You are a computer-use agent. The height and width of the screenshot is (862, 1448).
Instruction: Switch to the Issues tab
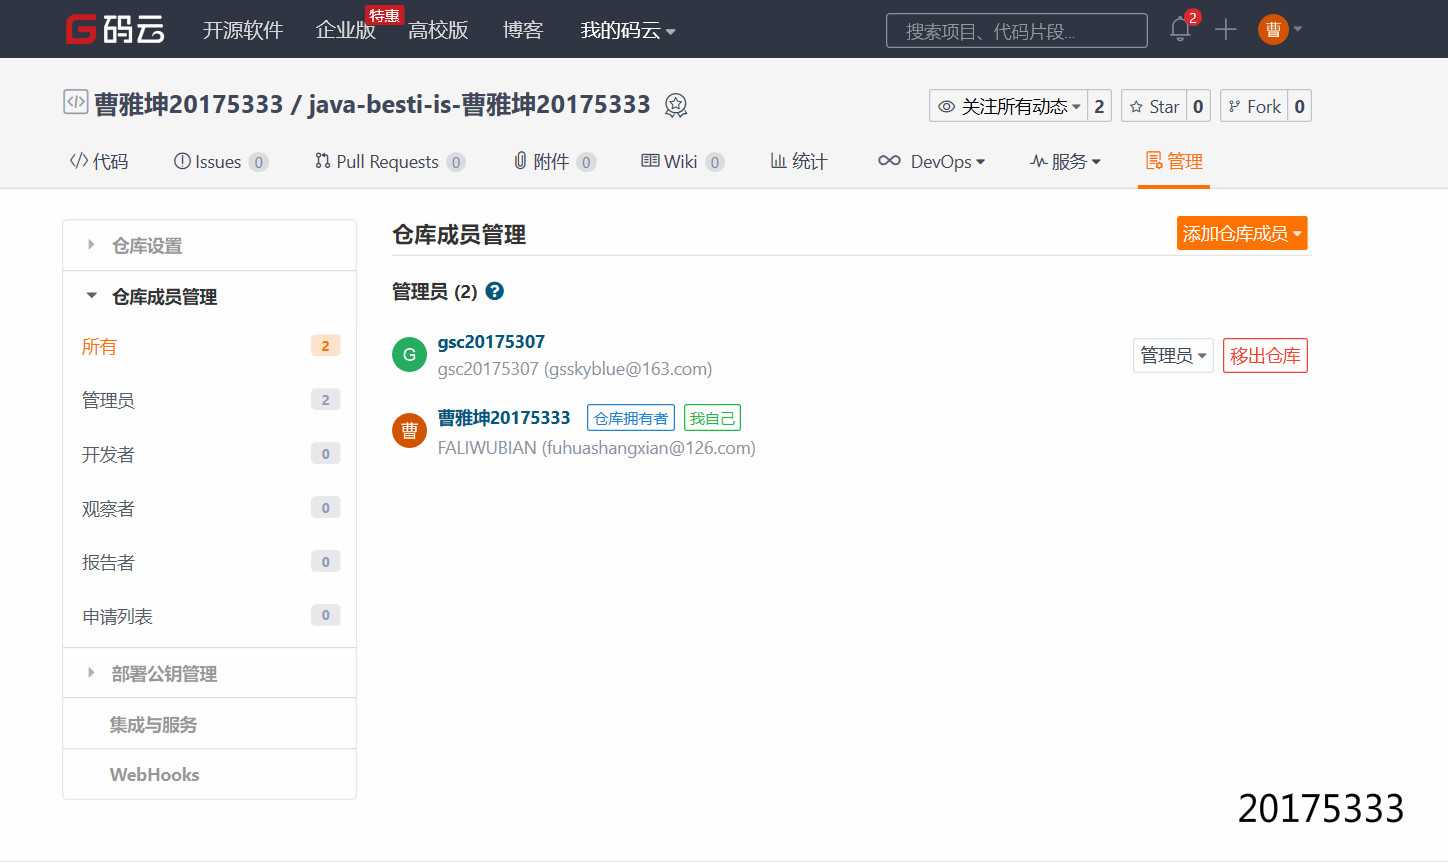coord(221,161)
